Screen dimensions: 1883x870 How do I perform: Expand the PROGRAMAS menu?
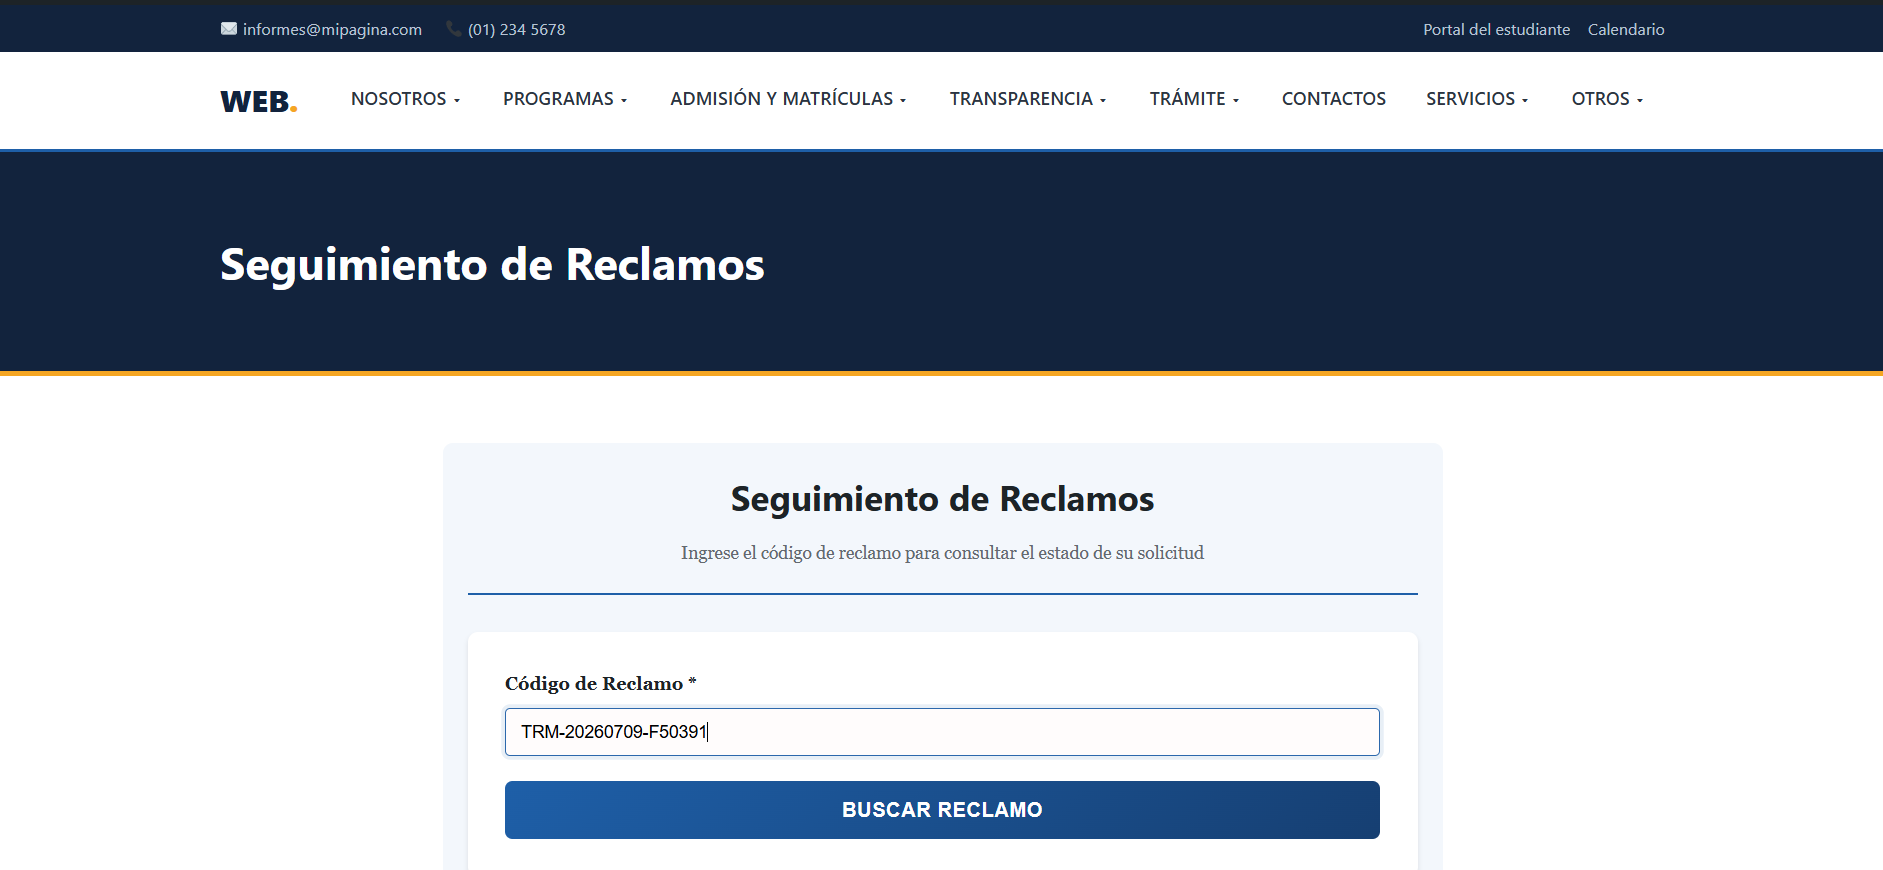pos(565,99)
